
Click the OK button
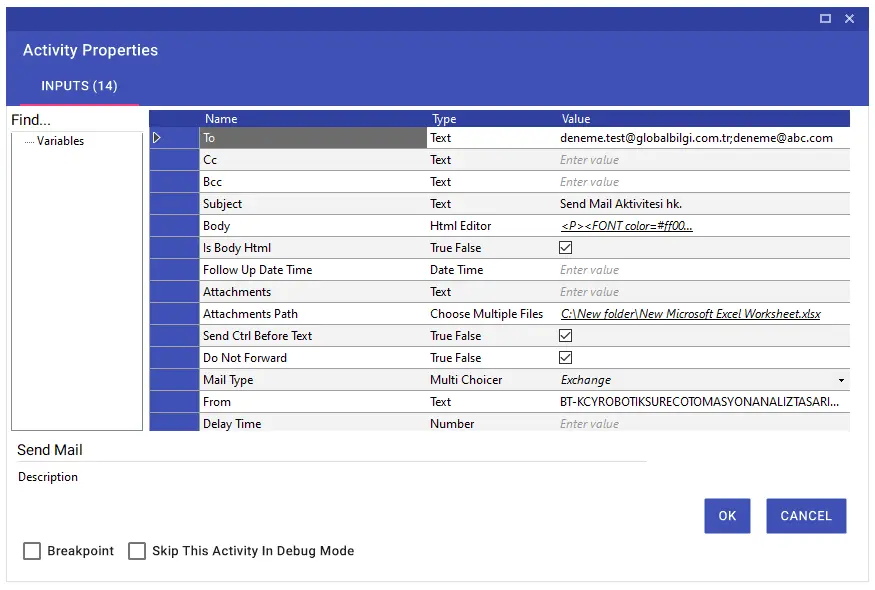pos(727,516)
